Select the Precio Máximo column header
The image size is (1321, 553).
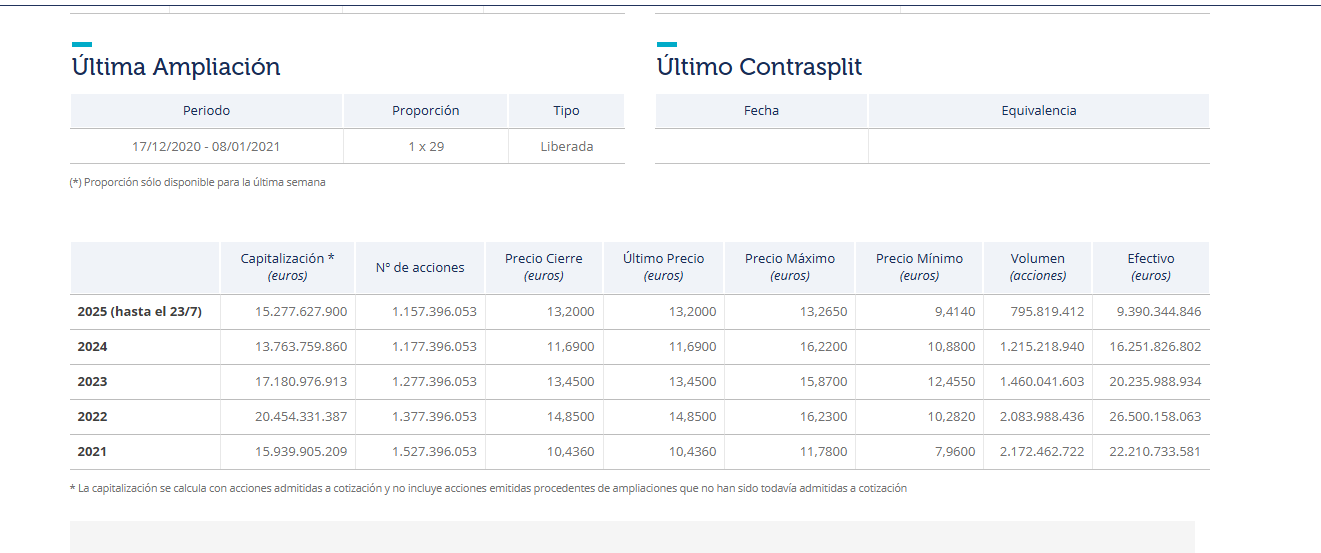(789, 267)
